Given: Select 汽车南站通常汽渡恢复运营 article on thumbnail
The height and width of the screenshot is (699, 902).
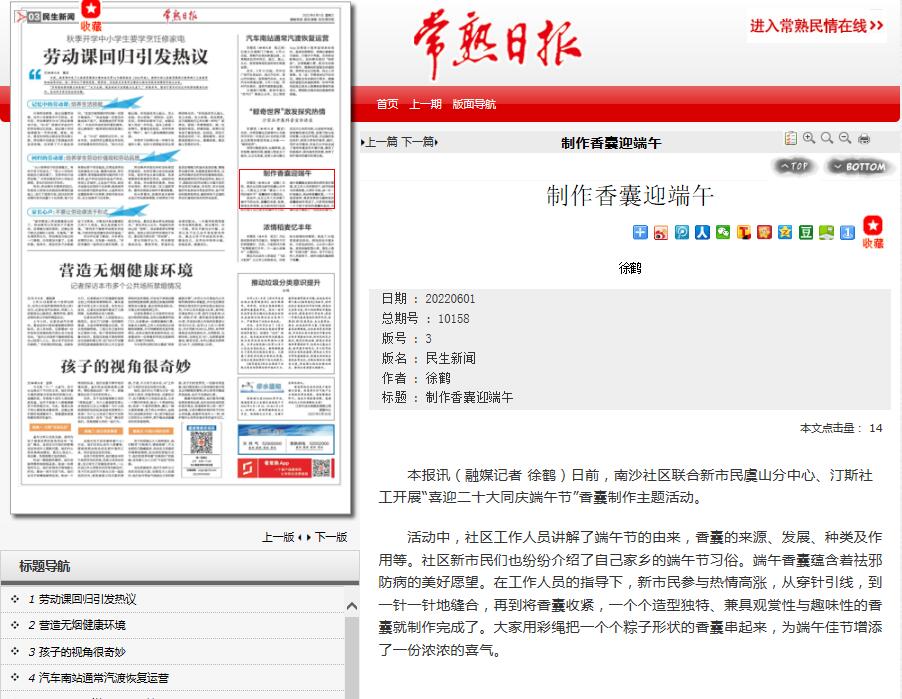Looking at the screenshot, I should click(x=287, y=38).
